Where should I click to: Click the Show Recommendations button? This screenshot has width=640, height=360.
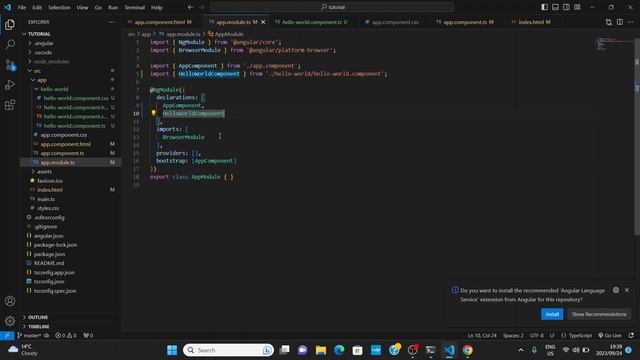tap(598, 314)
